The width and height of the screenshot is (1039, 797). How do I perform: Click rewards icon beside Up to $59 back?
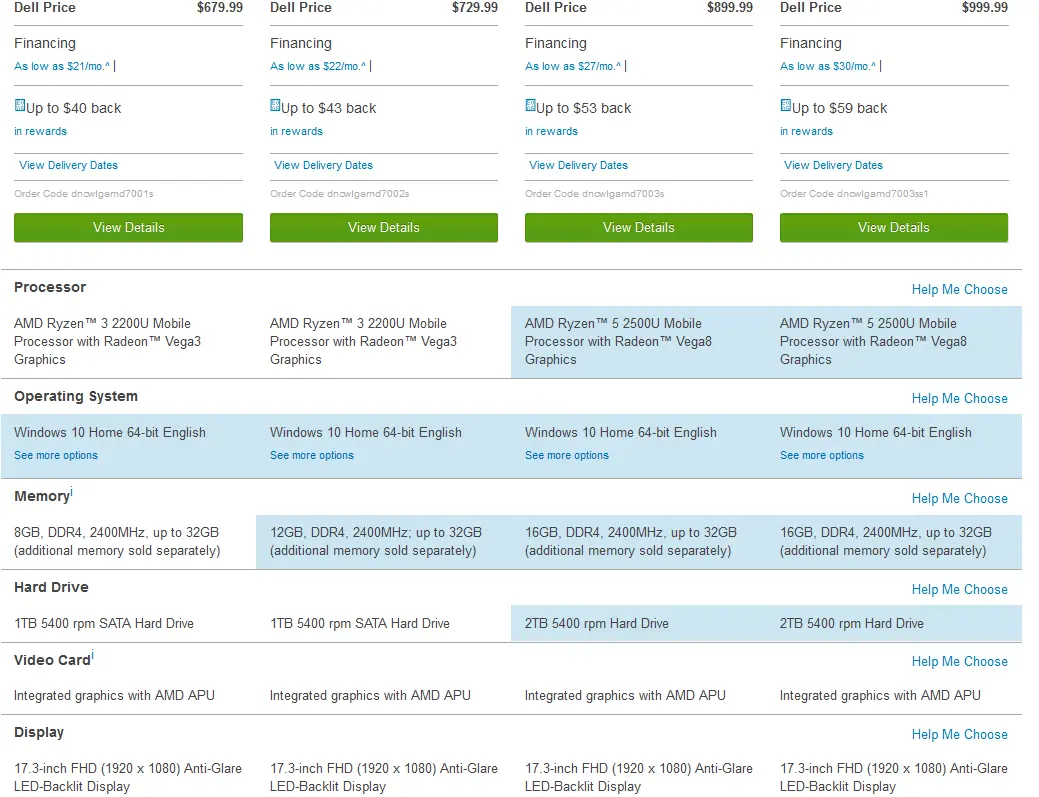click(785, 106)
